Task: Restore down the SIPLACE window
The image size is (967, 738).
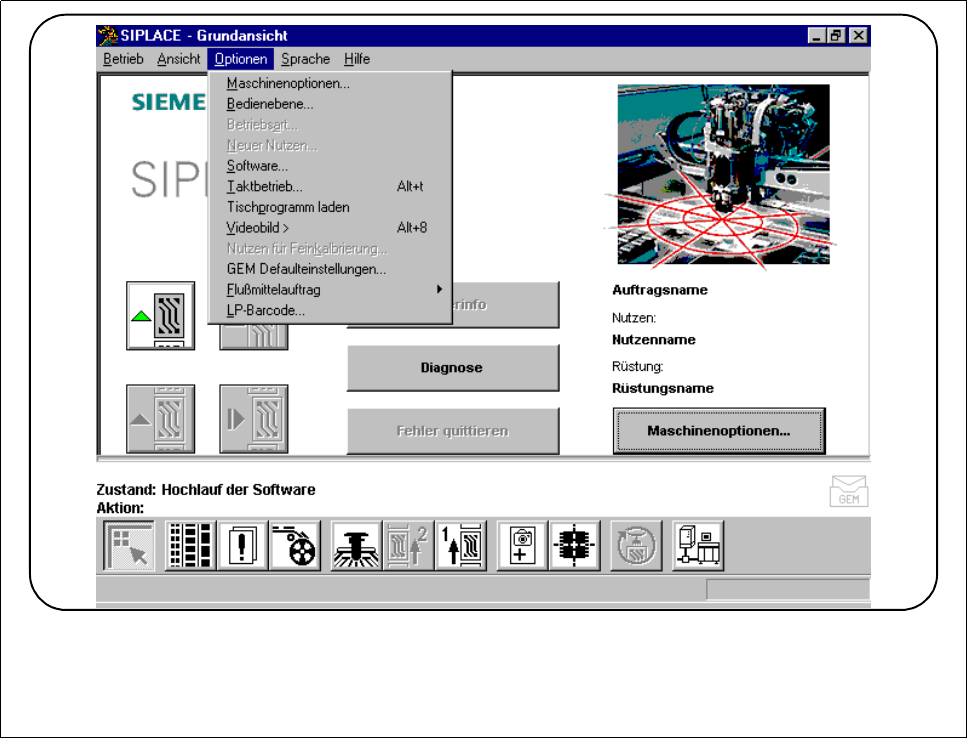Action: click(835, 35)
